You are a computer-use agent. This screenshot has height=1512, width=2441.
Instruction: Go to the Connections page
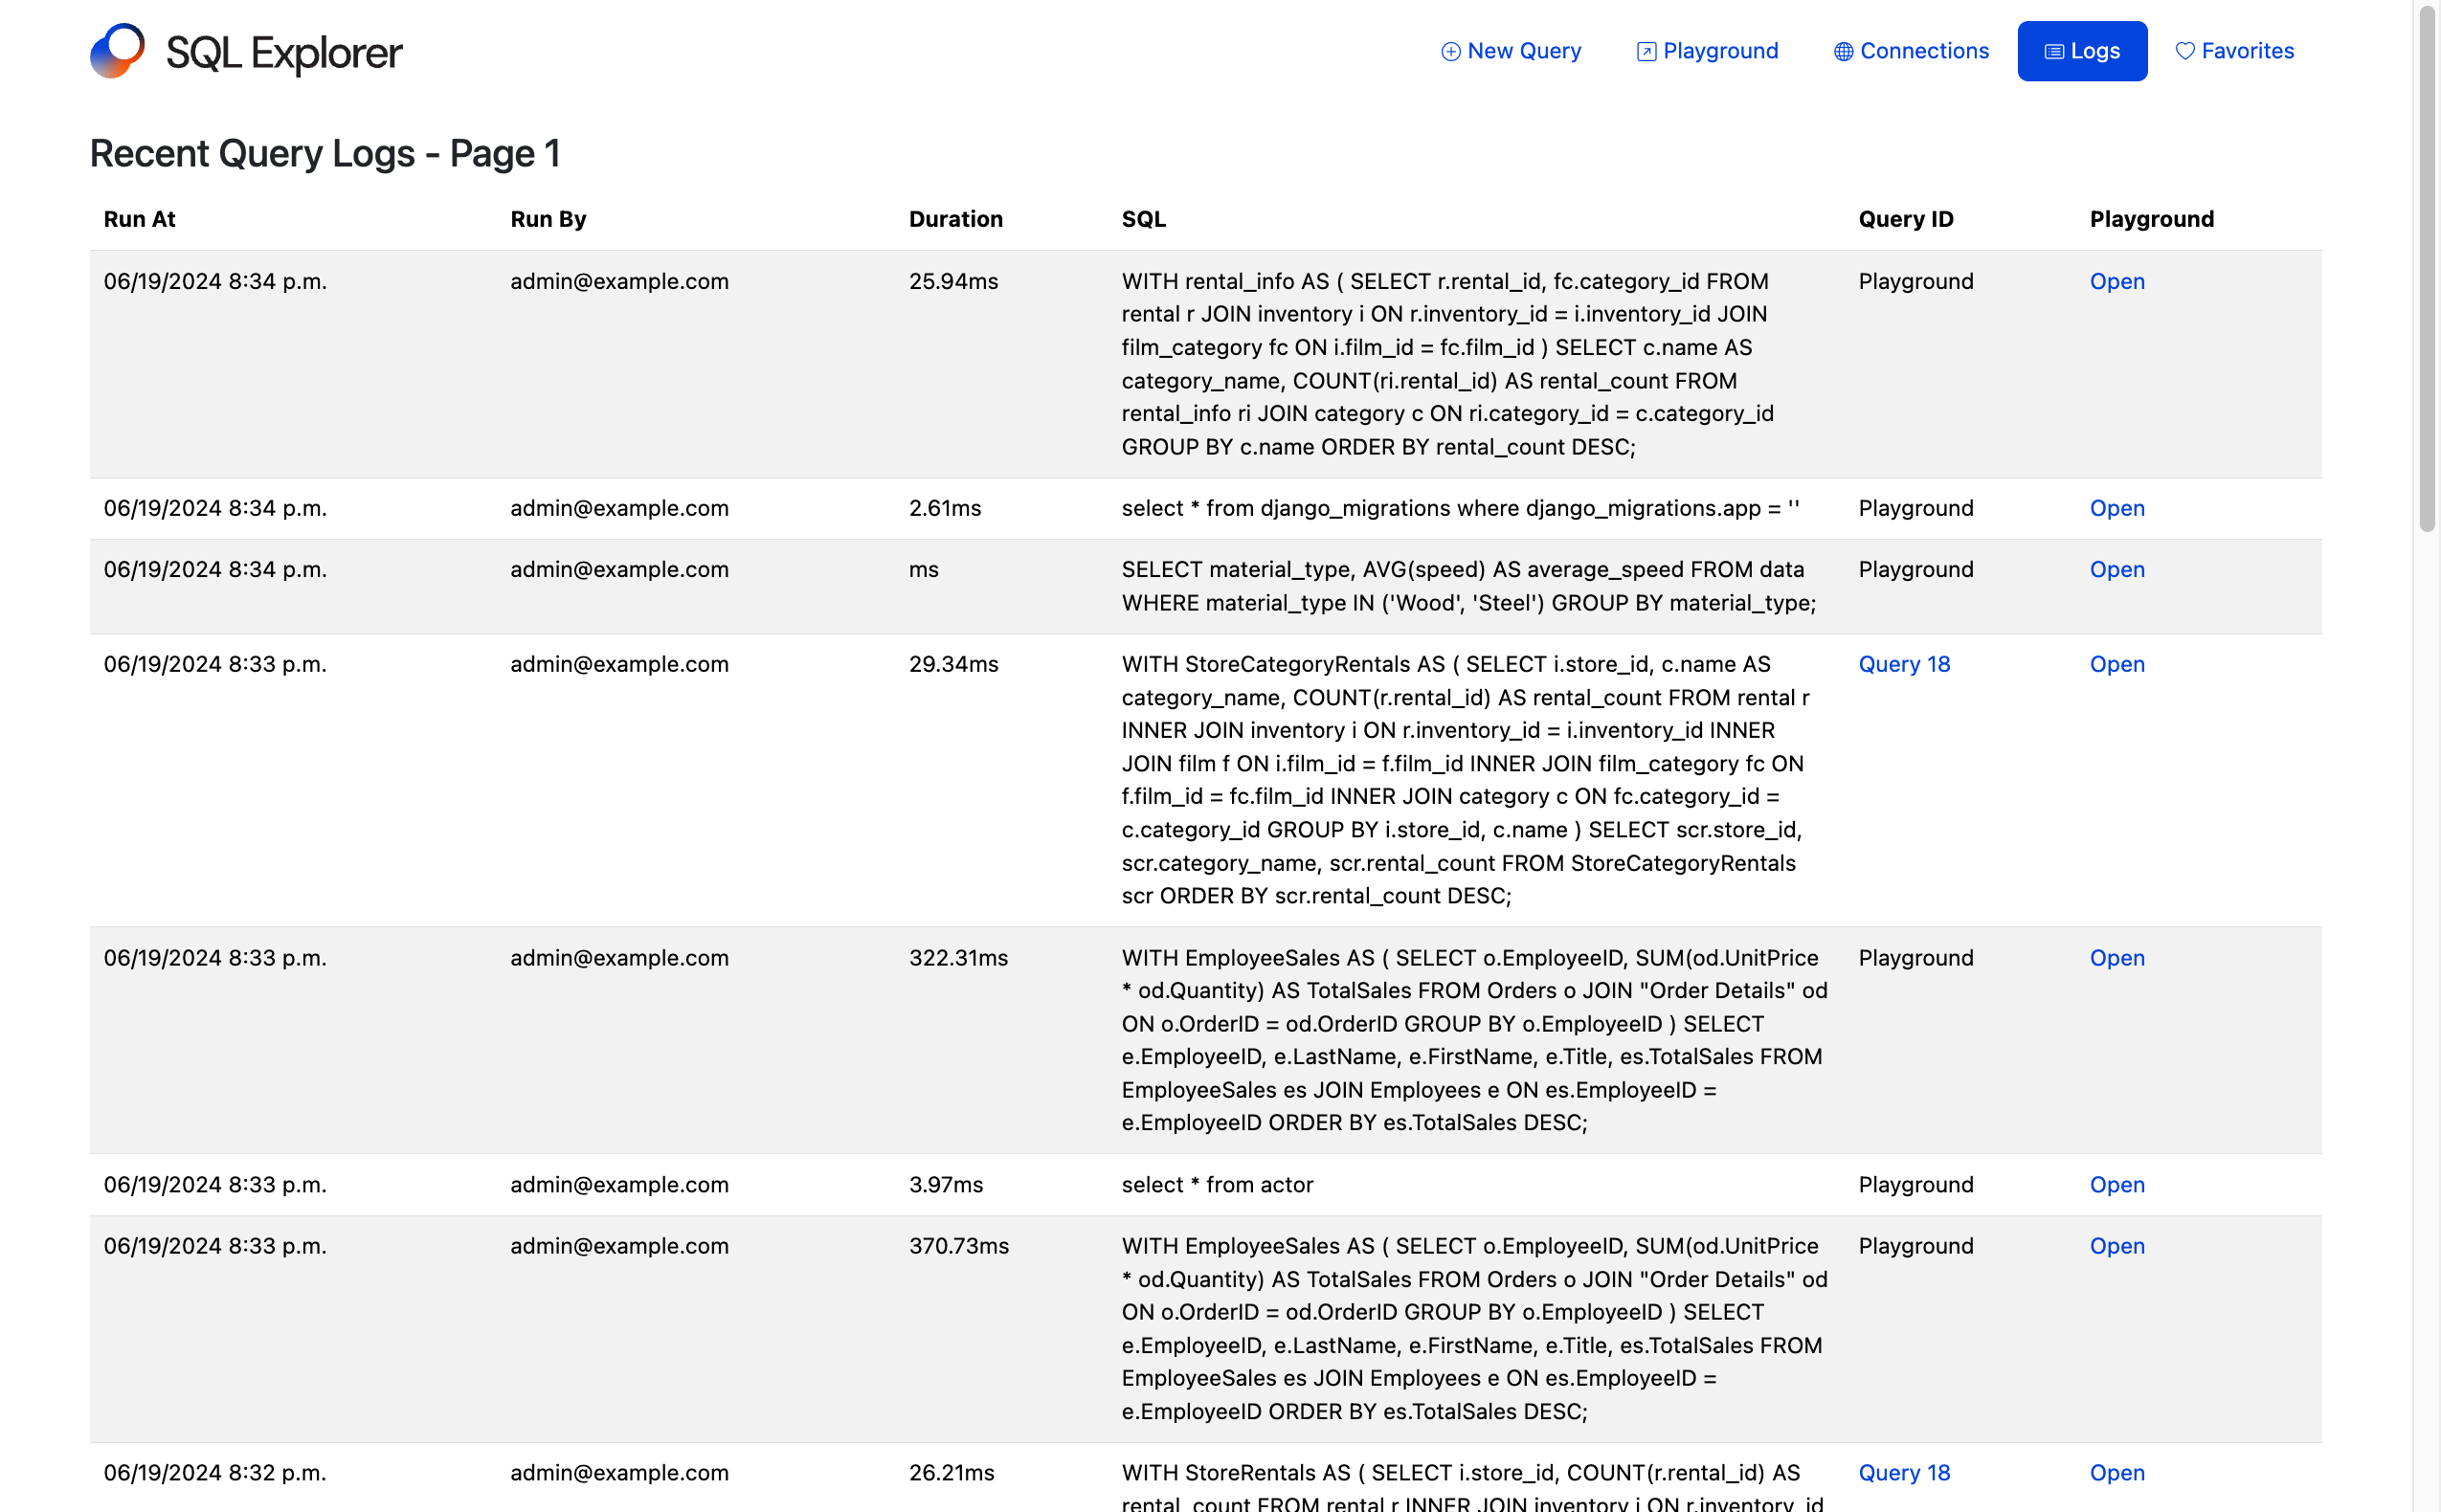pos(1923,51)
